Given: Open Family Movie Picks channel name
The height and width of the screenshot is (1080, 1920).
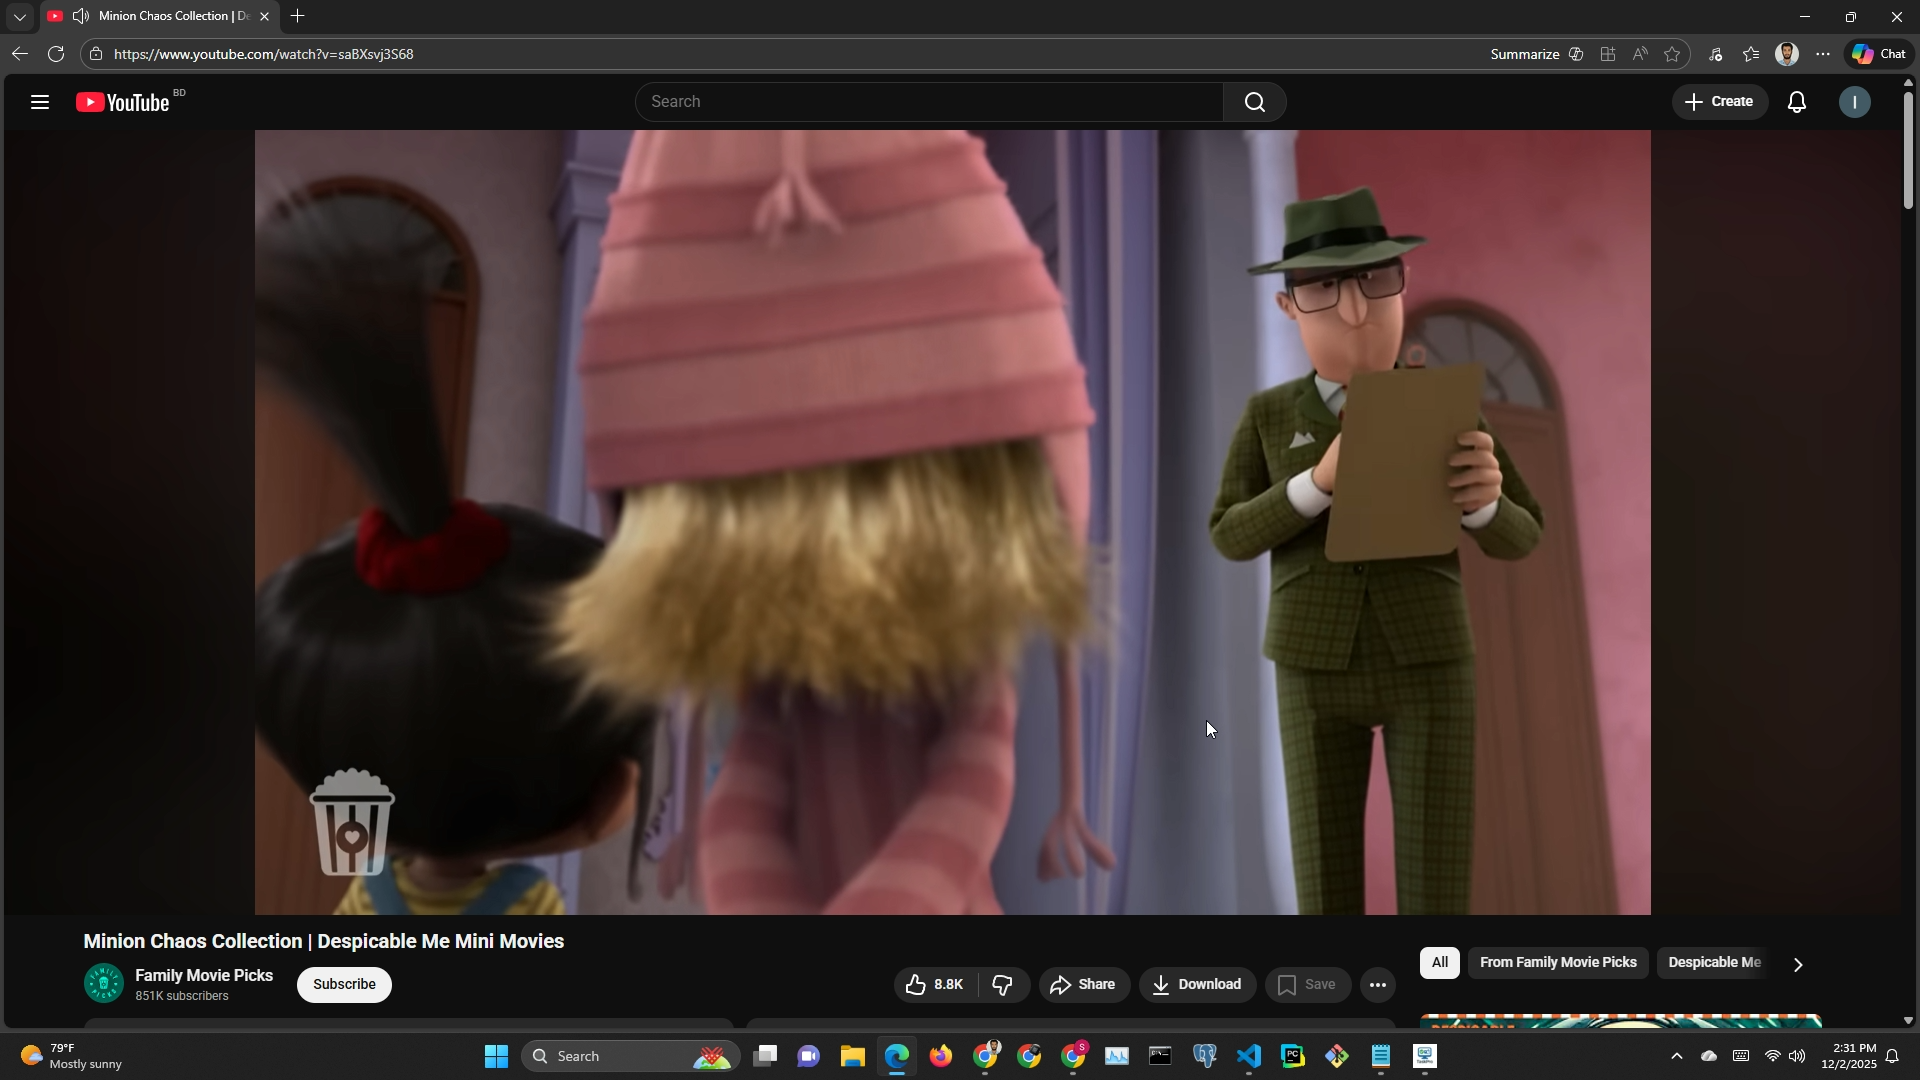Looking at the screenshot, I should (204, 976).
